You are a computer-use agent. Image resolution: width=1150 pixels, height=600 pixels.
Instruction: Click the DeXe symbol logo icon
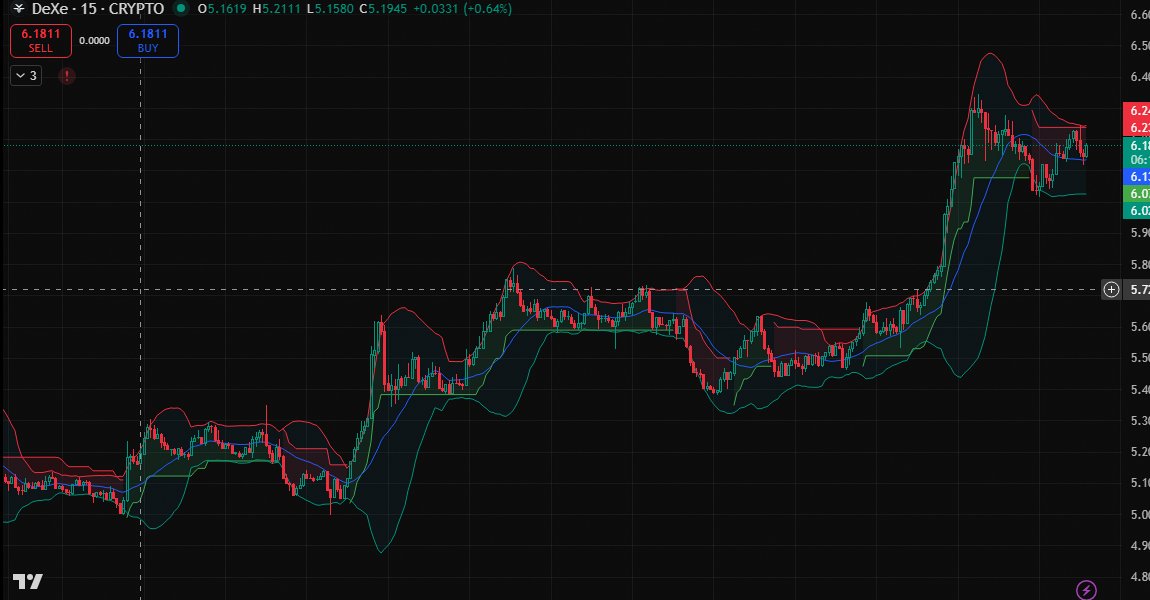tap(19, 9)
